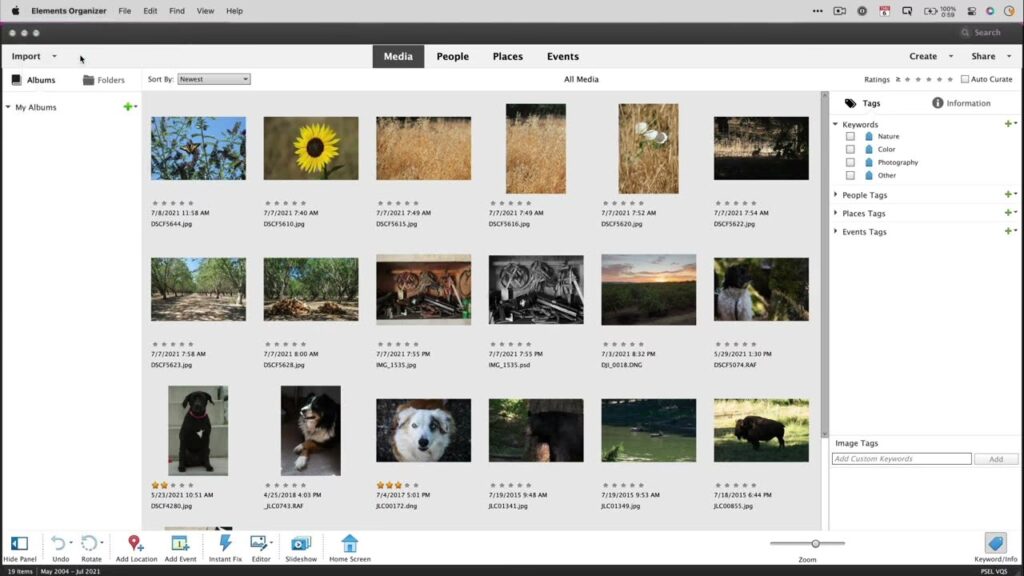Click the Add Event calendar icon
This screenshot has width=1024, height=576.
tap(180, 543)
